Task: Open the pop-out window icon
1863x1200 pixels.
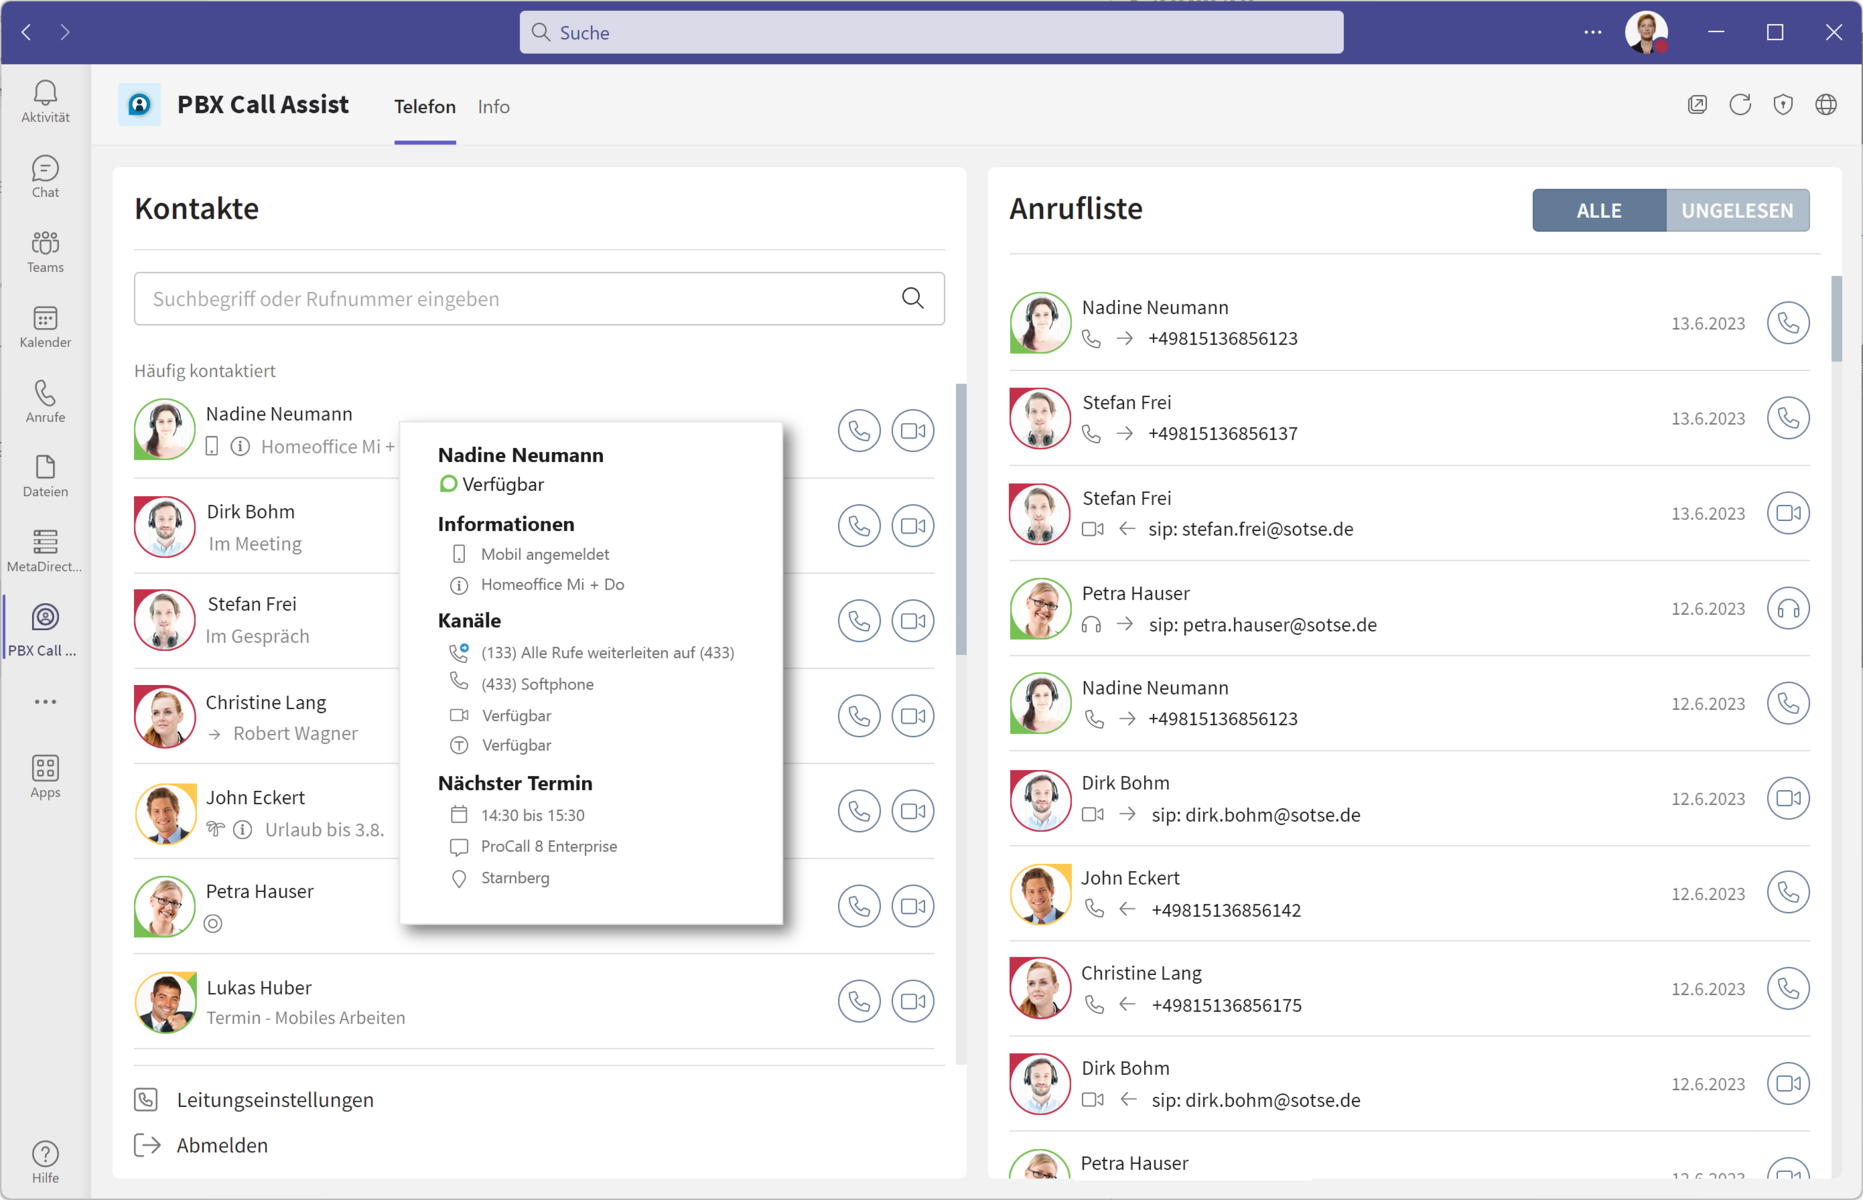Action: pyautogui.click(x=1697, y=105)
